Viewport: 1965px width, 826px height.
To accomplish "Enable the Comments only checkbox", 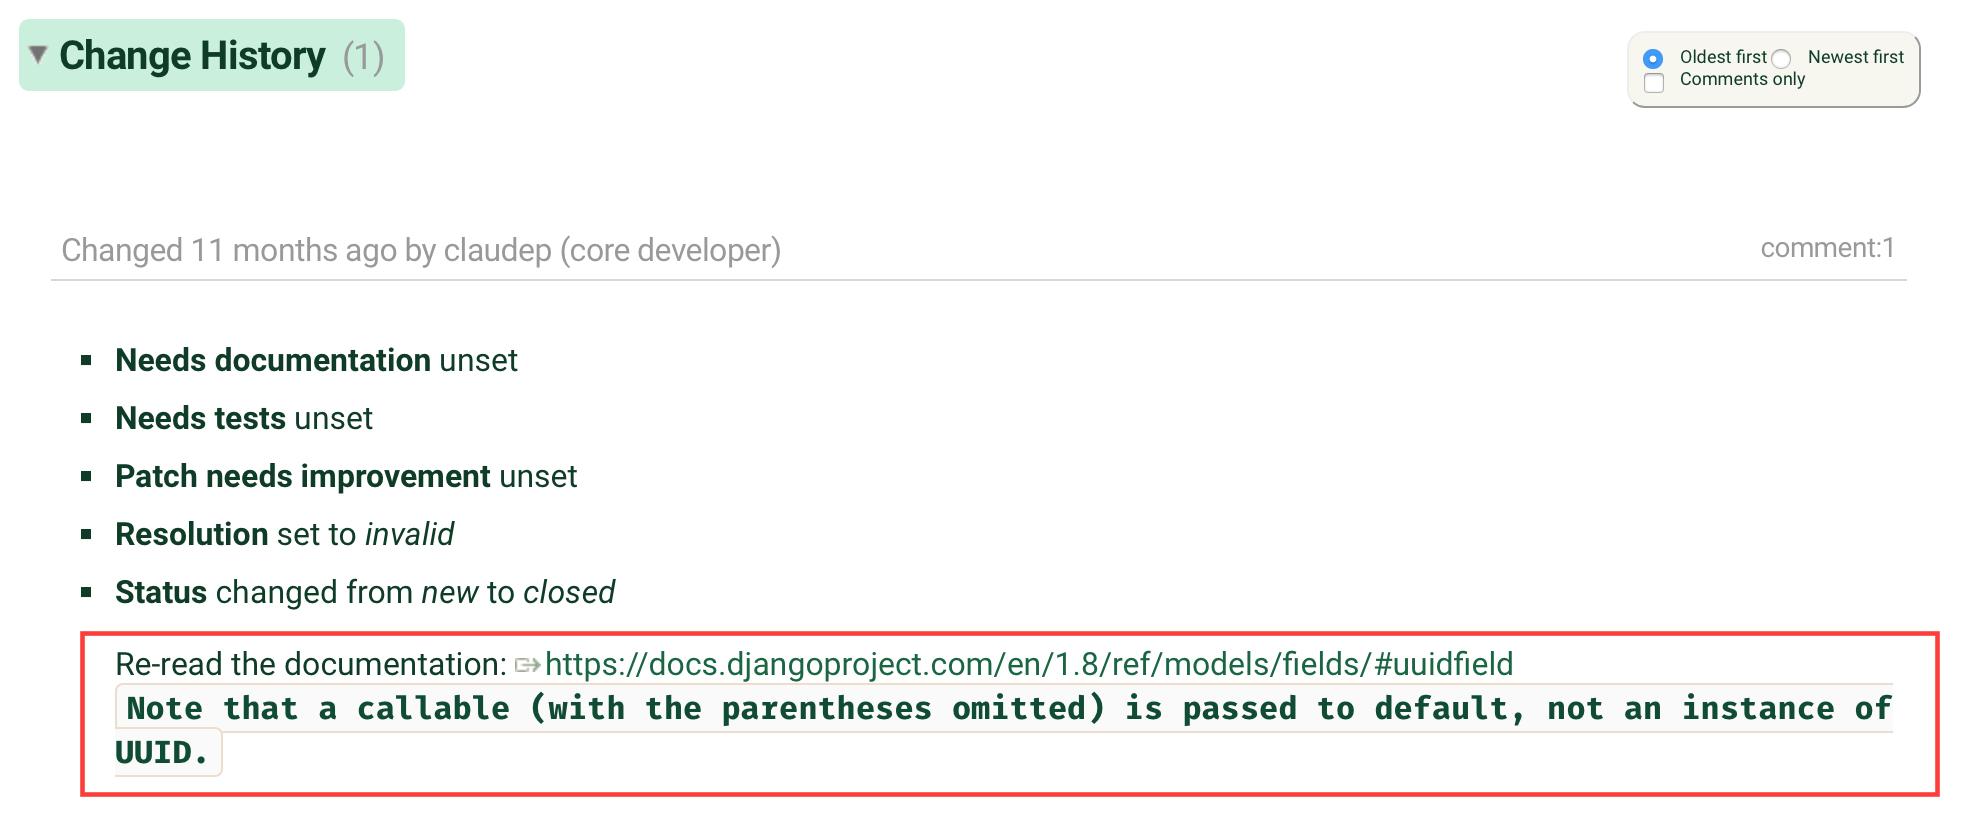I will click(x=1654, y=82).
